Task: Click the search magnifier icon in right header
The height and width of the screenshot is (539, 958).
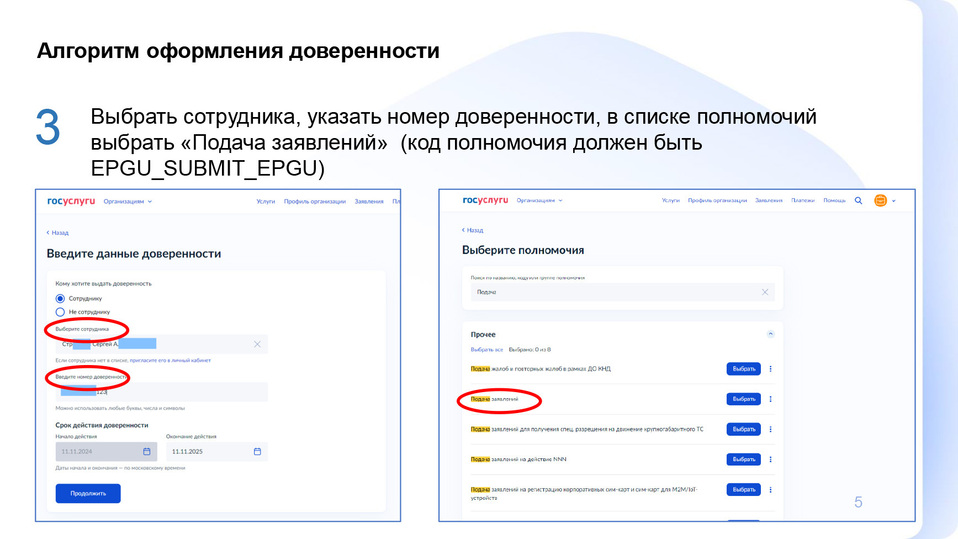Action: point(858,201)
